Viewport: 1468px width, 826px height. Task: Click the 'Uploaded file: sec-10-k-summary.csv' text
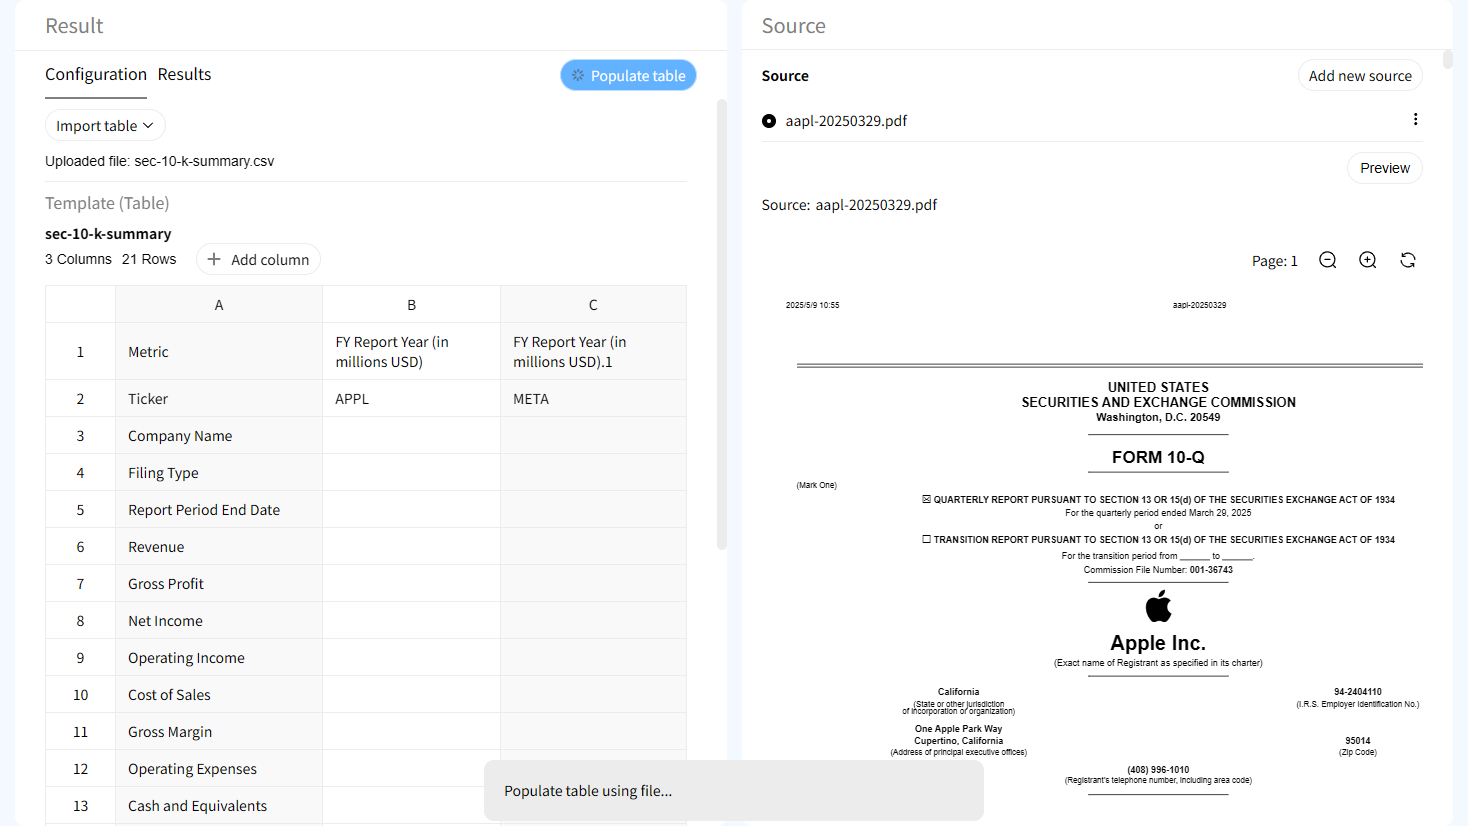pos(159,161)
